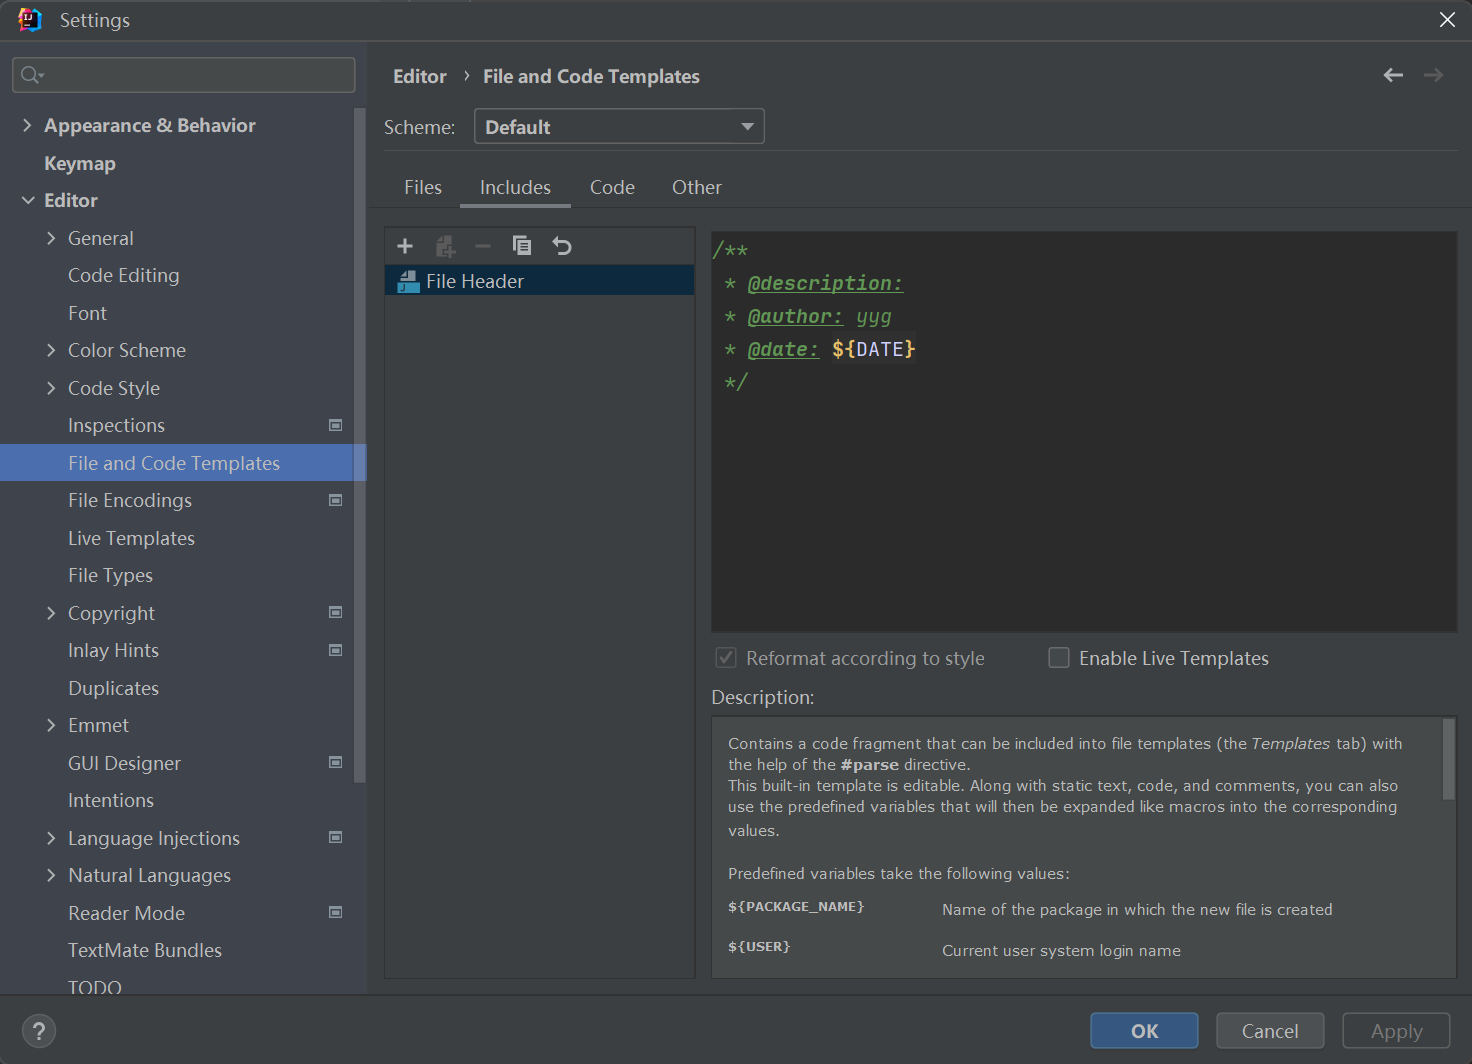Collapse the Editor section
This screenshot has width=1472, height=1064.
click(x=27, y=200)
